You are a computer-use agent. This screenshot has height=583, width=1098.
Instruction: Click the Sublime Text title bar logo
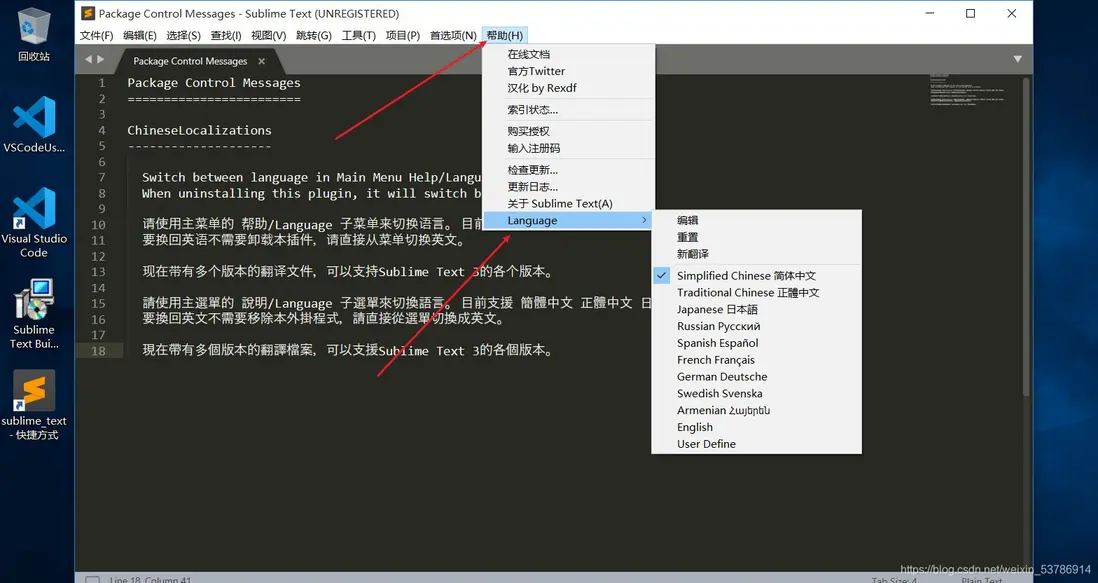(x=88, y=13)
